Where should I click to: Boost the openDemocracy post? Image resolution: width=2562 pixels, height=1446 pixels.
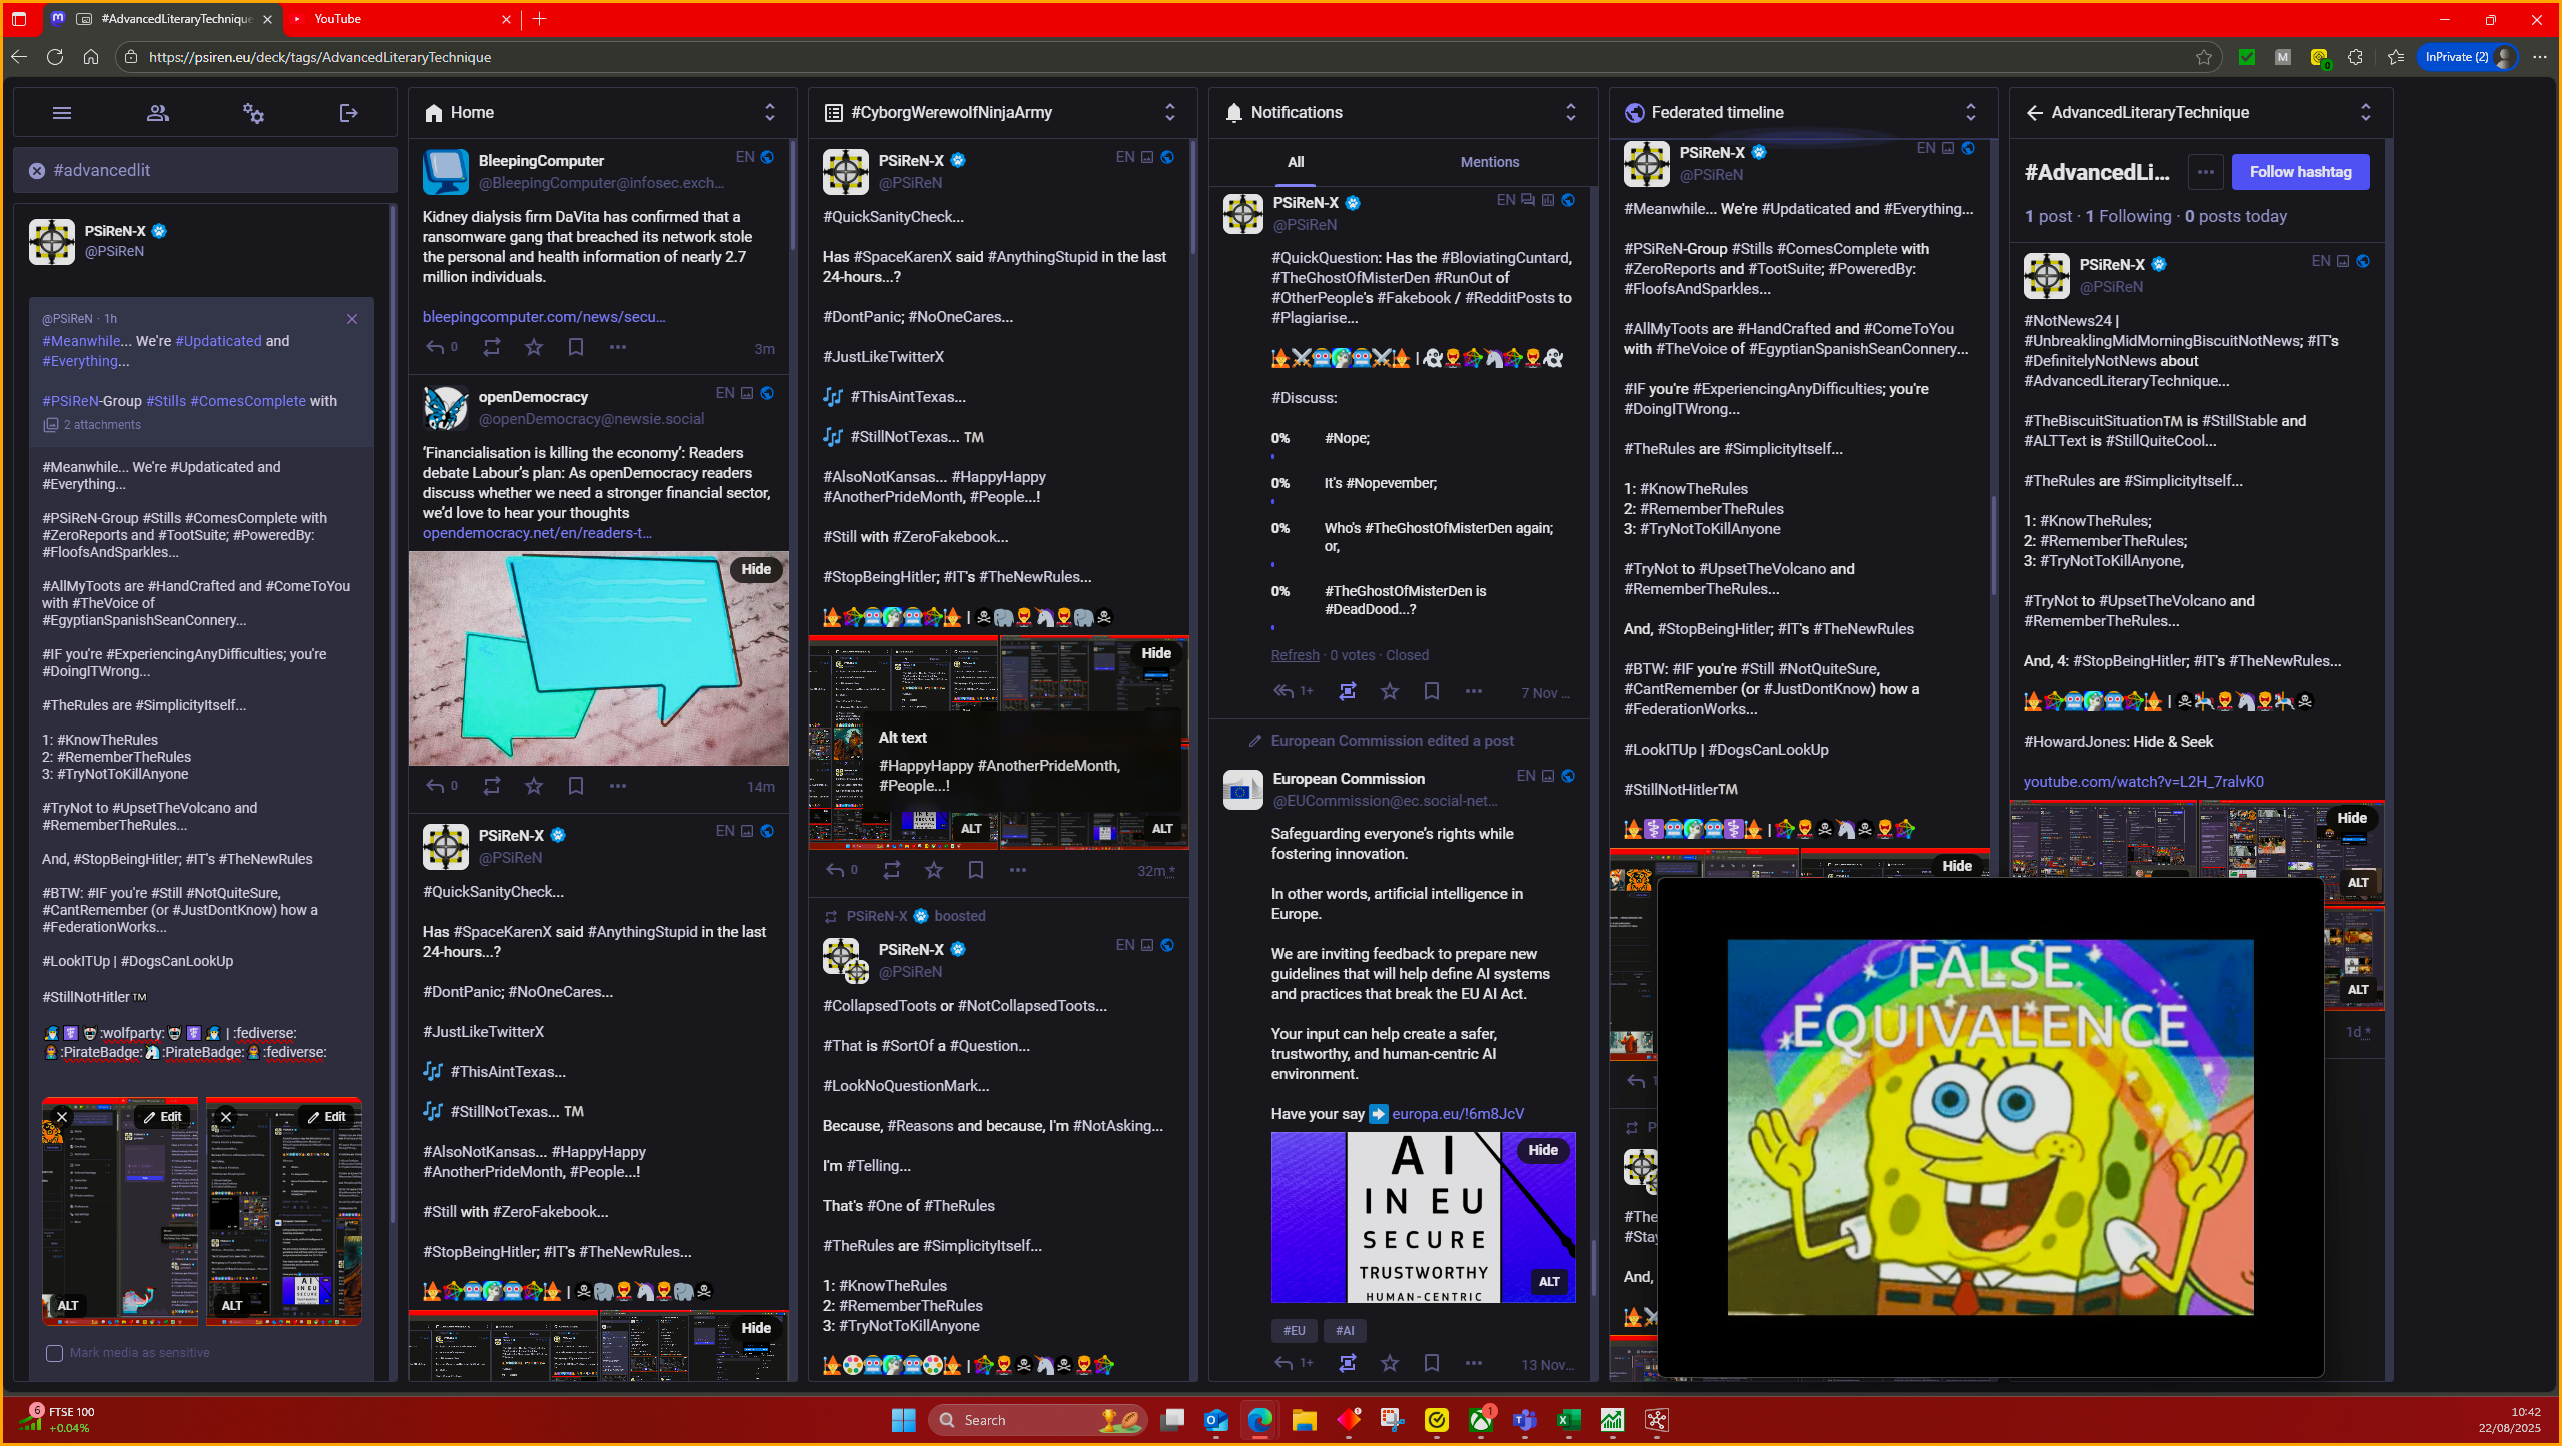click(491, 786)
